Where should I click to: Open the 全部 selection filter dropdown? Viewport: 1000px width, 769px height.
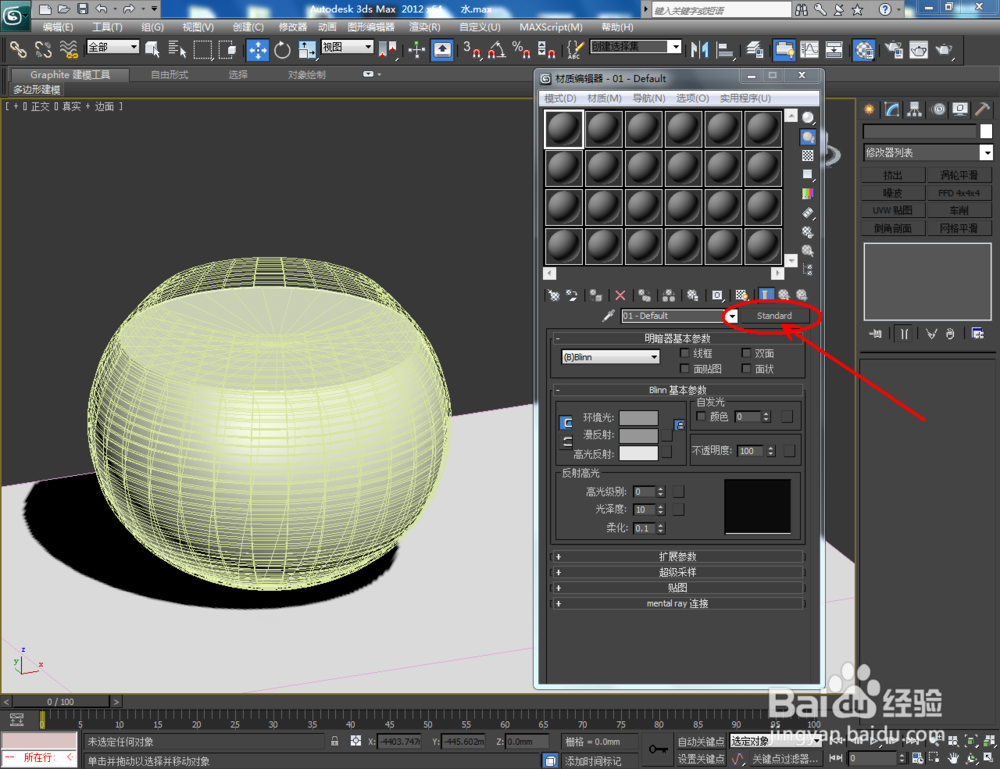click(x=112, y=47)
